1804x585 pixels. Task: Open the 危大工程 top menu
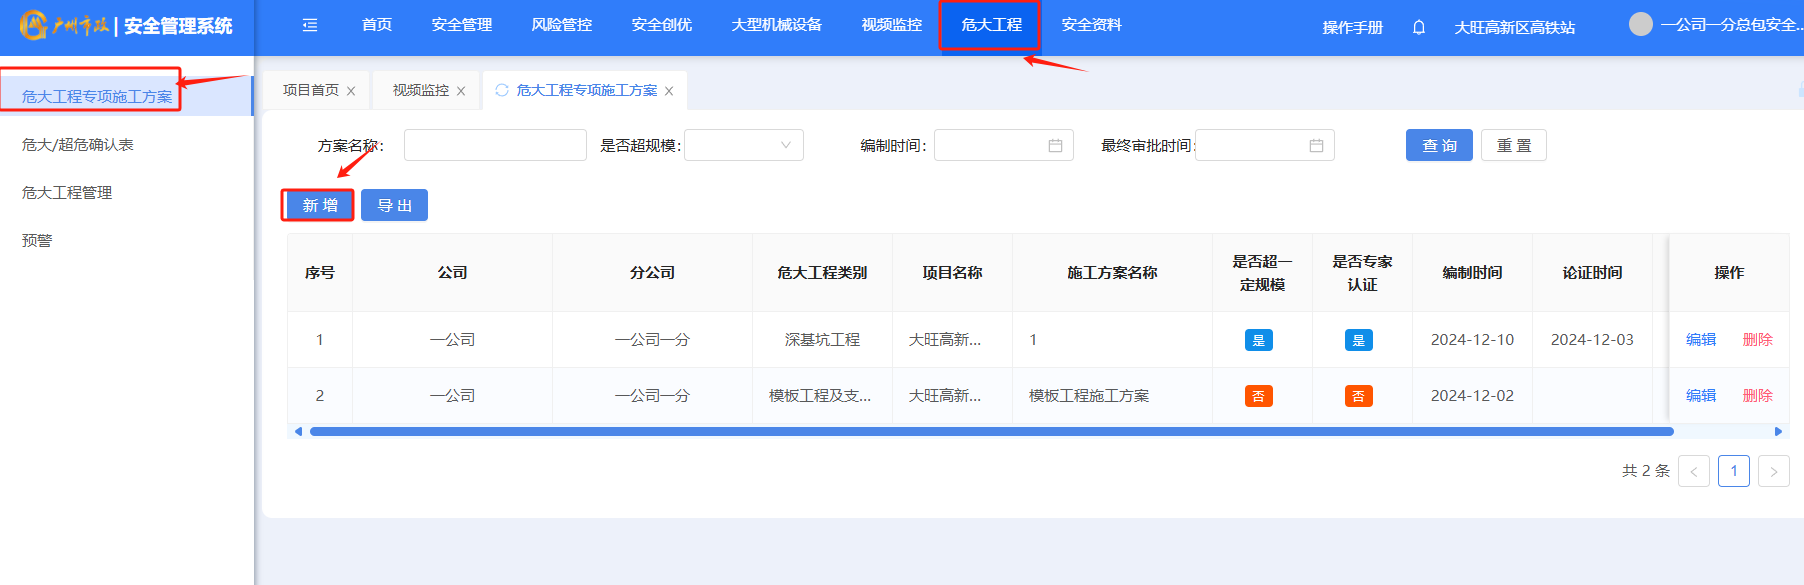click(990, 25)
